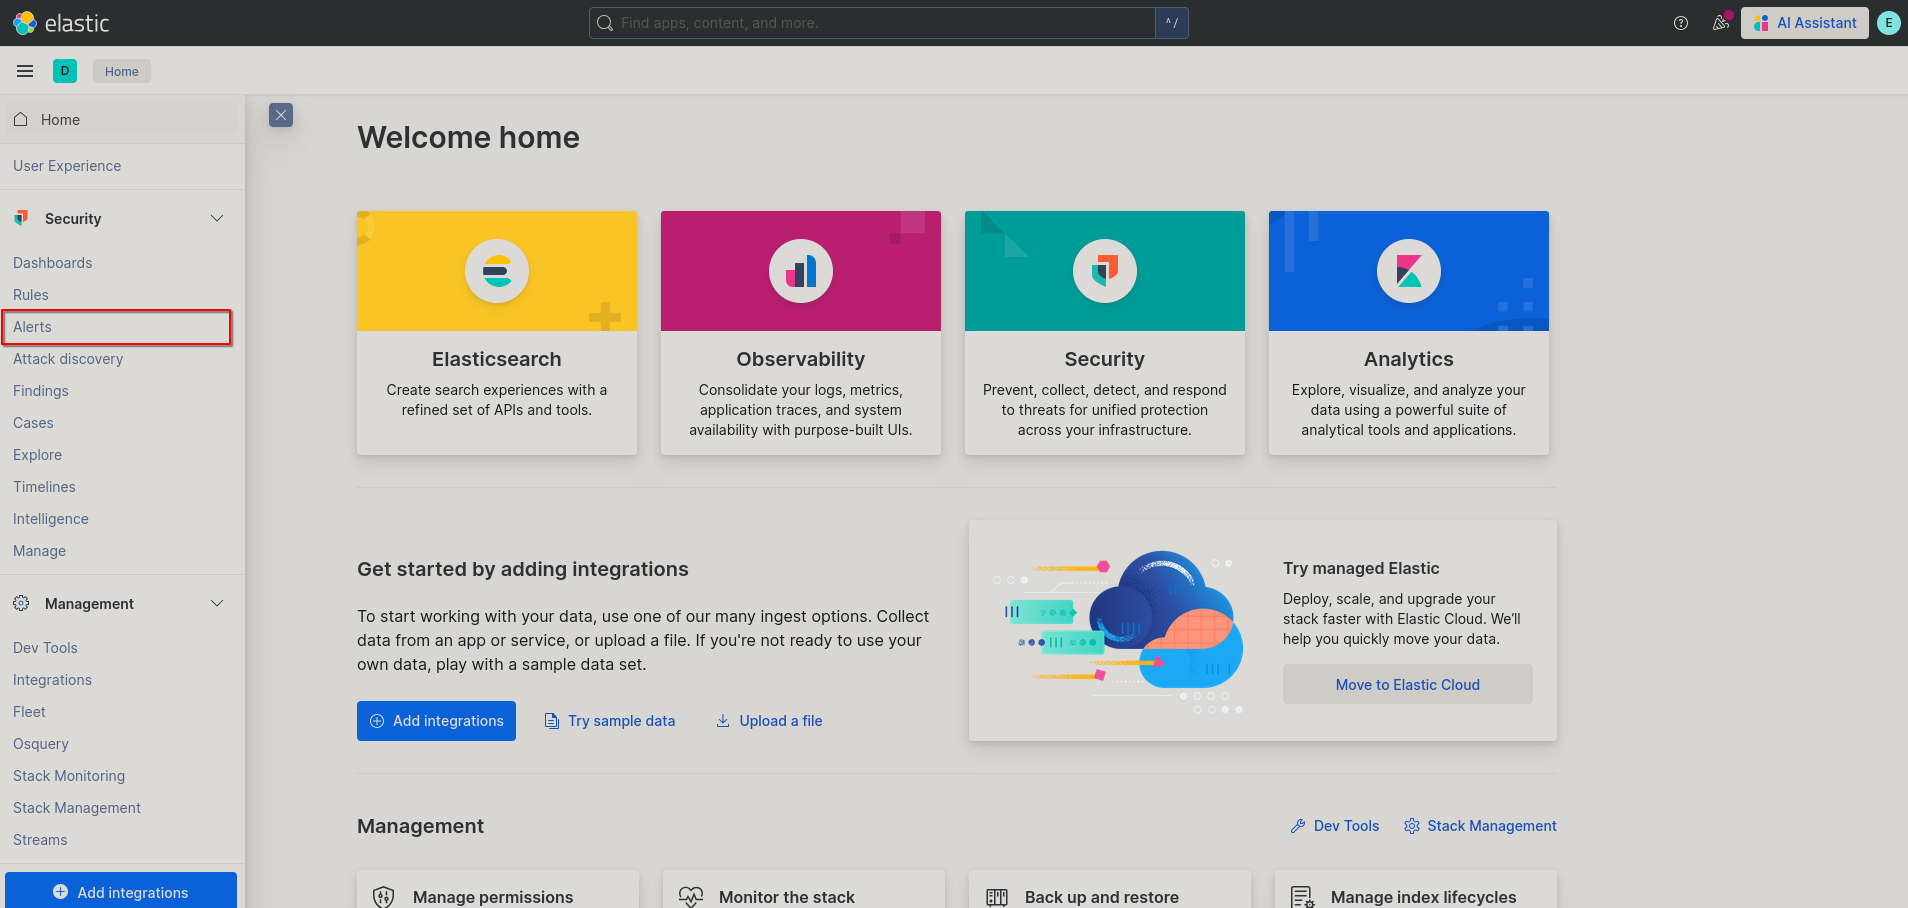Click the Home breadcrumb
Screen dimensions: 1908x908
pyautogui.click(x=122, y=71)
